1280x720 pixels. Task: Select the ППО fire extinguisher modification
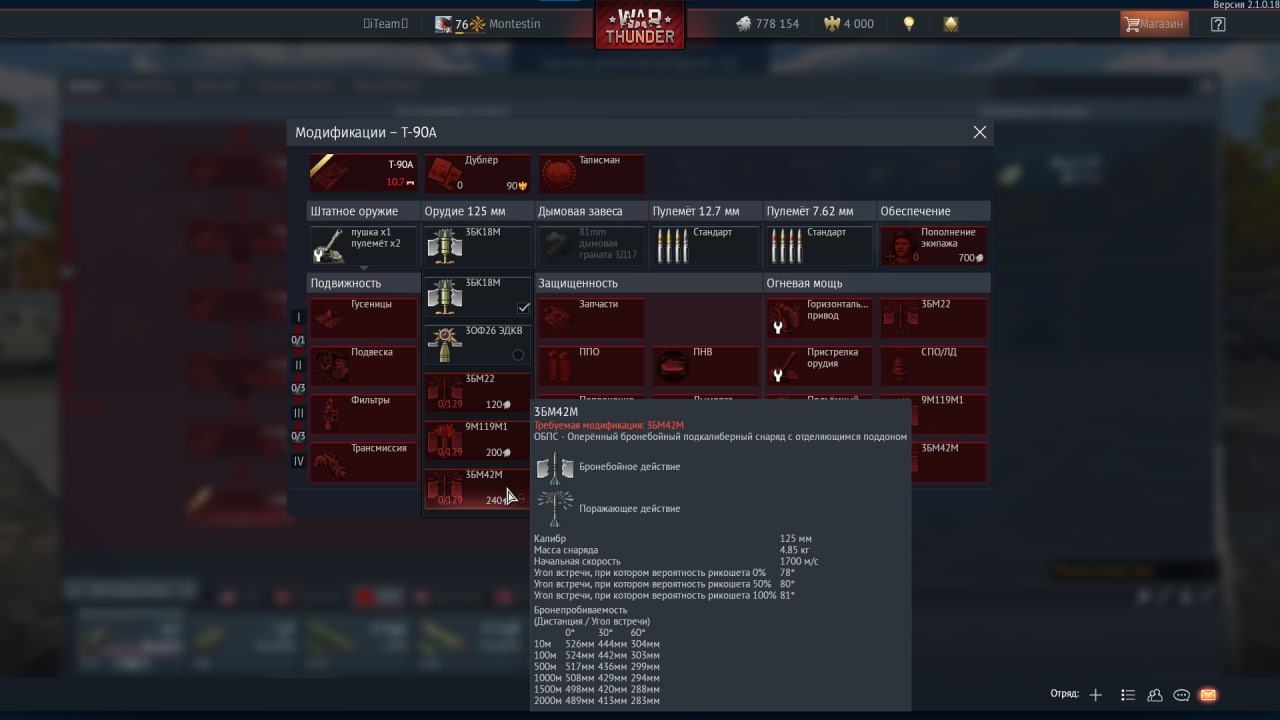(x=591, y=366)
